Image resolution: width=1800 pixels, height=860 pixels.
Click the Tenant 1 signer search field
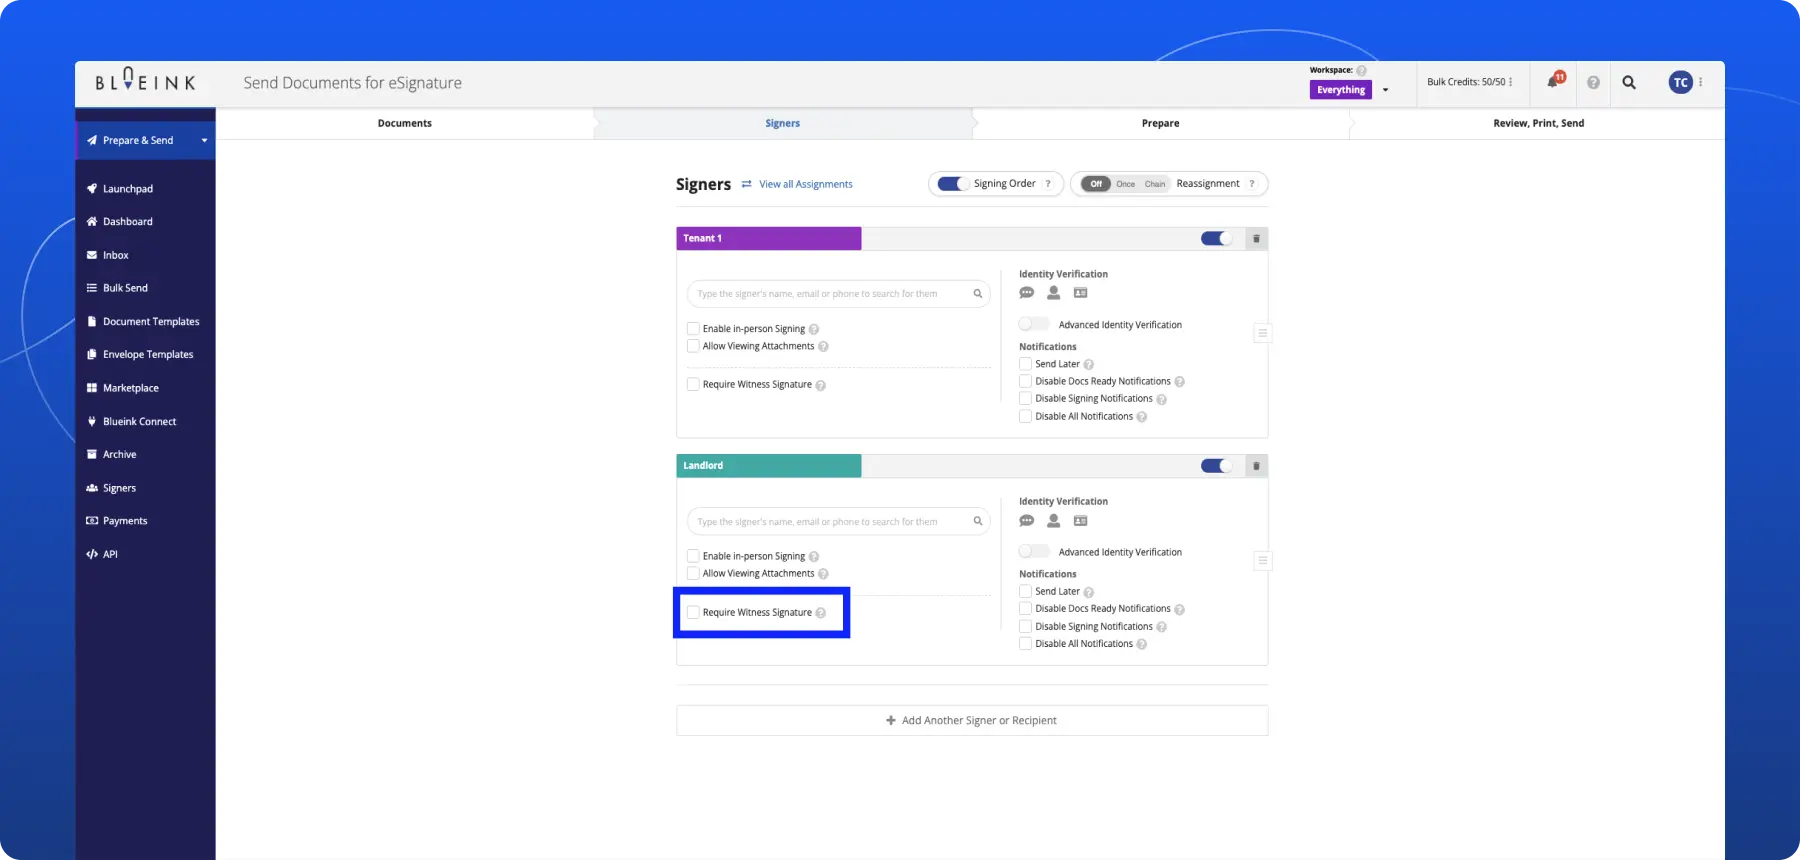click(838, 294)
